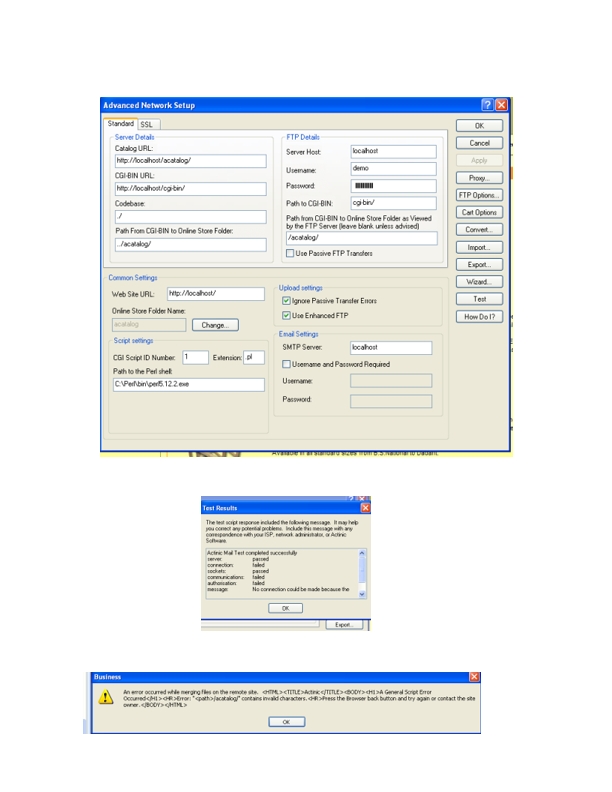Screen dimensions: 612x792
Task: Close the Business error dialog
Action: coord(474,677)
